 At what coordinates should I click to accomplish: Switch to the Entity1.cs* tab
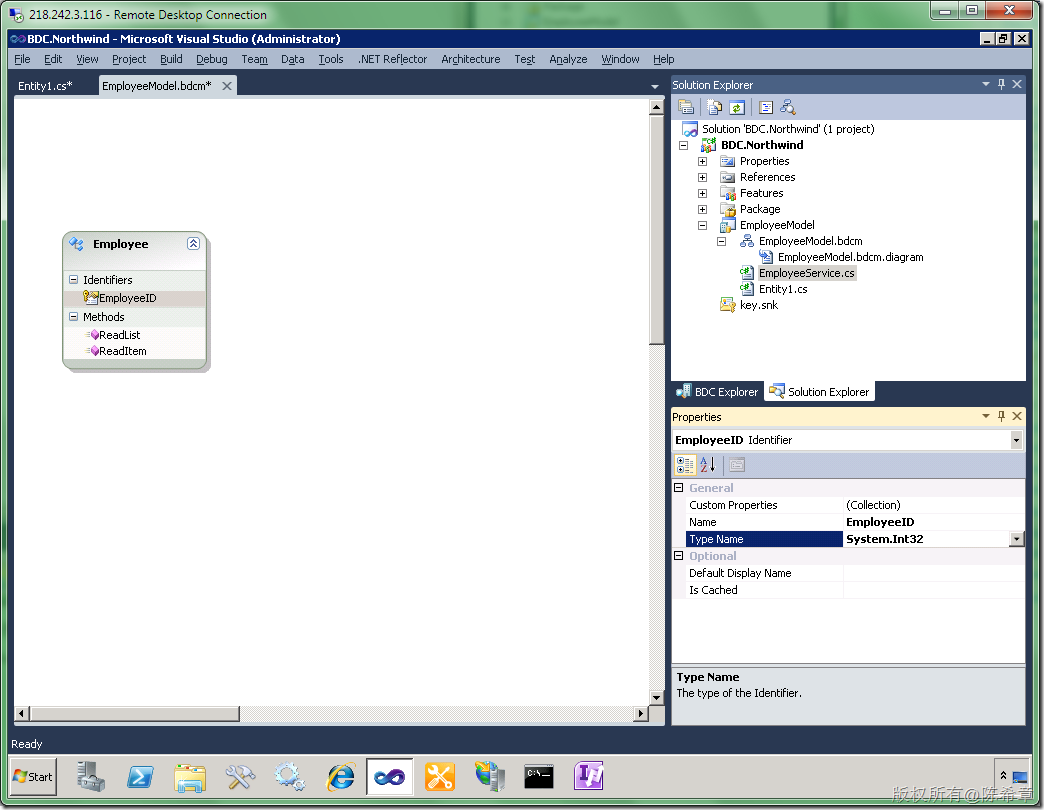click(x=45, y=86)
